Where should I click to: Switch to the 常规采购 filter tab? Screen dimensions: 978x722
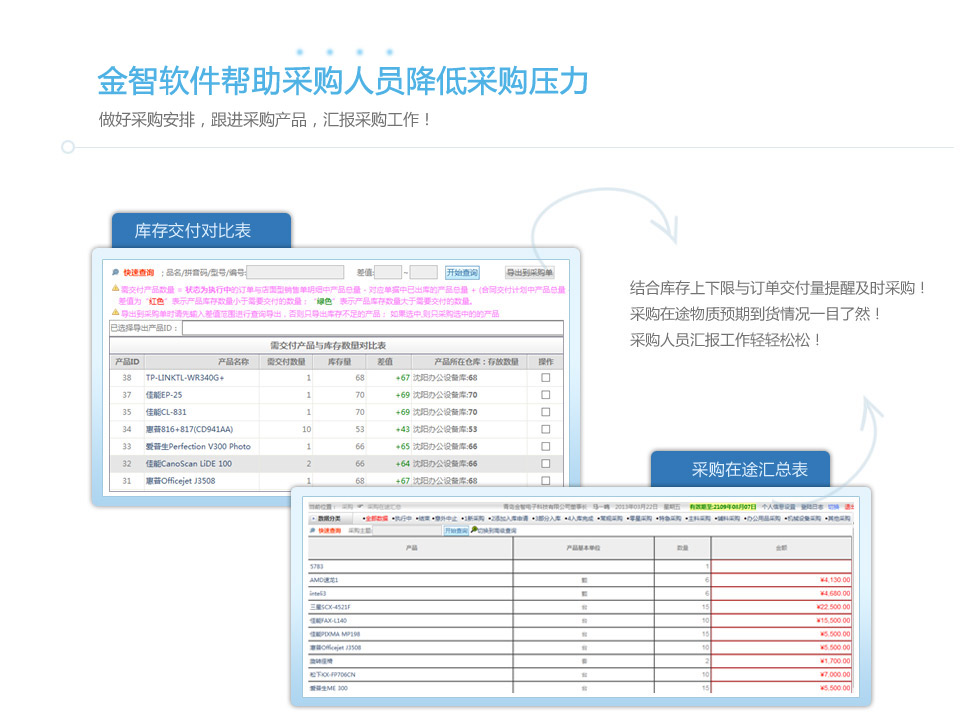coord(611,519)
